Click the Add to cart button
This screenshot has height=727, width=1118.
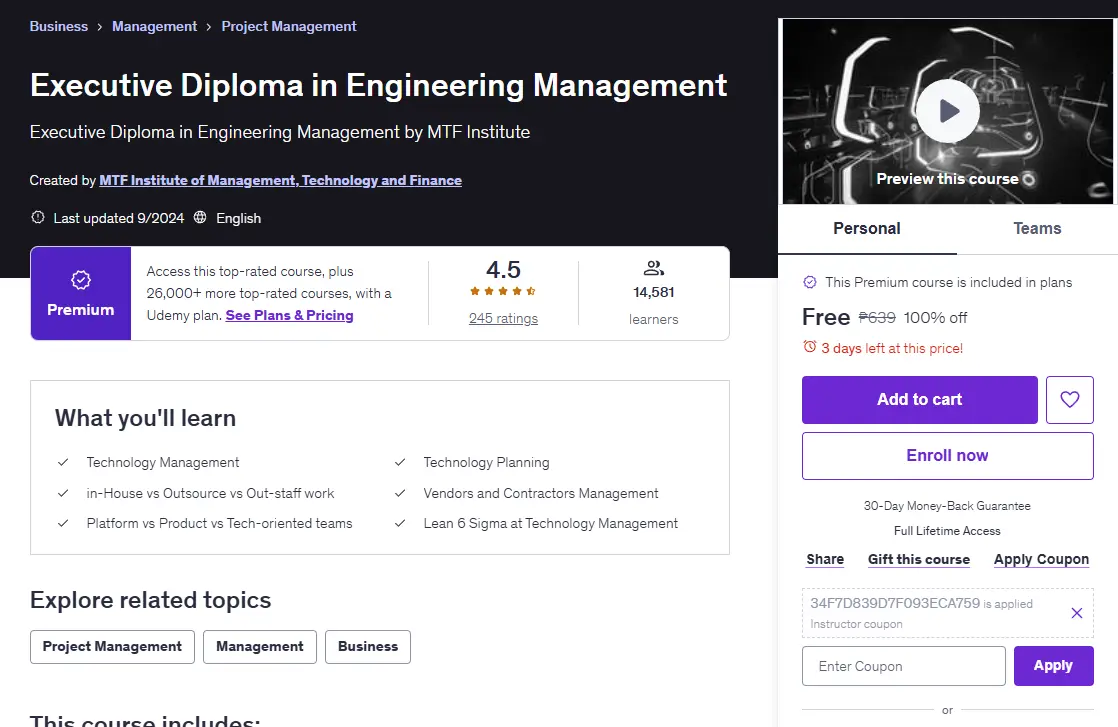920,400
